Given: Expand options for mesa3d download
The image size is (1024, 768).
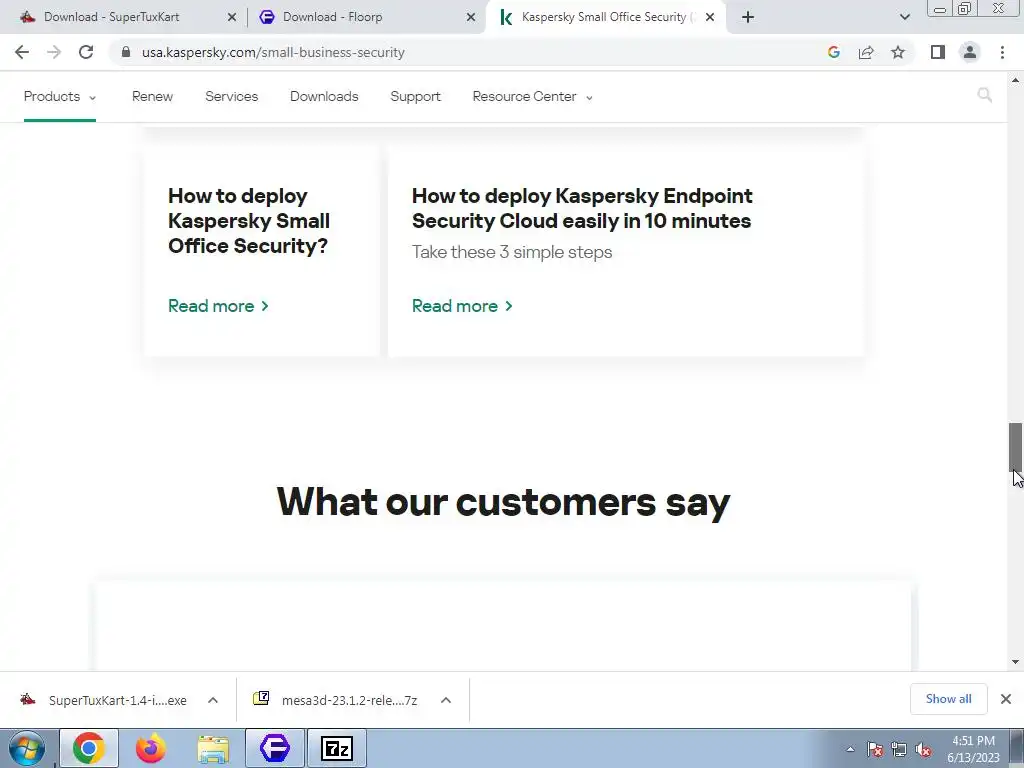Looking at the screenshot, I should (446, 700).
